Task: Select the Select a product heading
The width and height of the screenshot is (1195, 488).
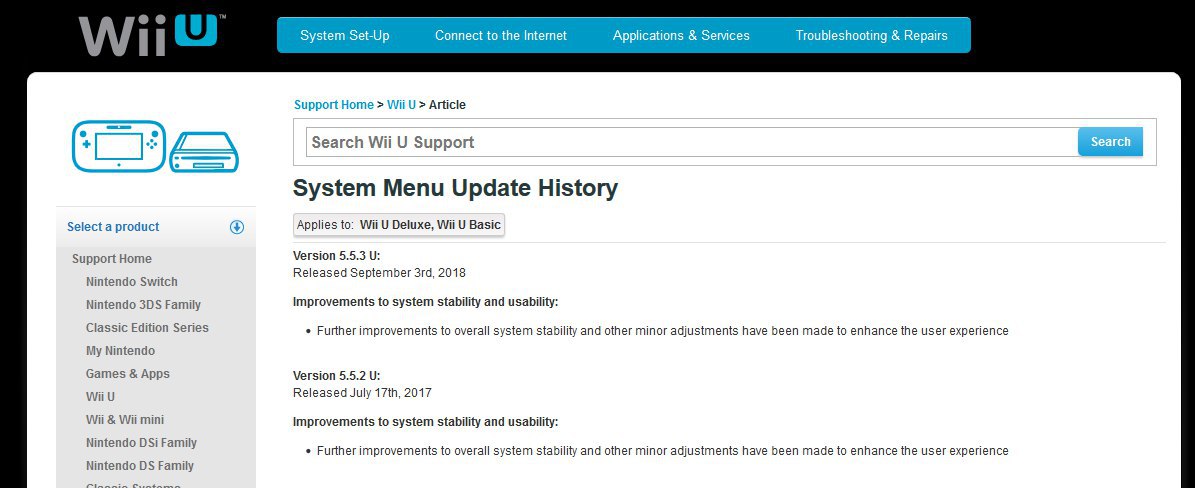Action: pyautogui.click(x=114, y=227)
